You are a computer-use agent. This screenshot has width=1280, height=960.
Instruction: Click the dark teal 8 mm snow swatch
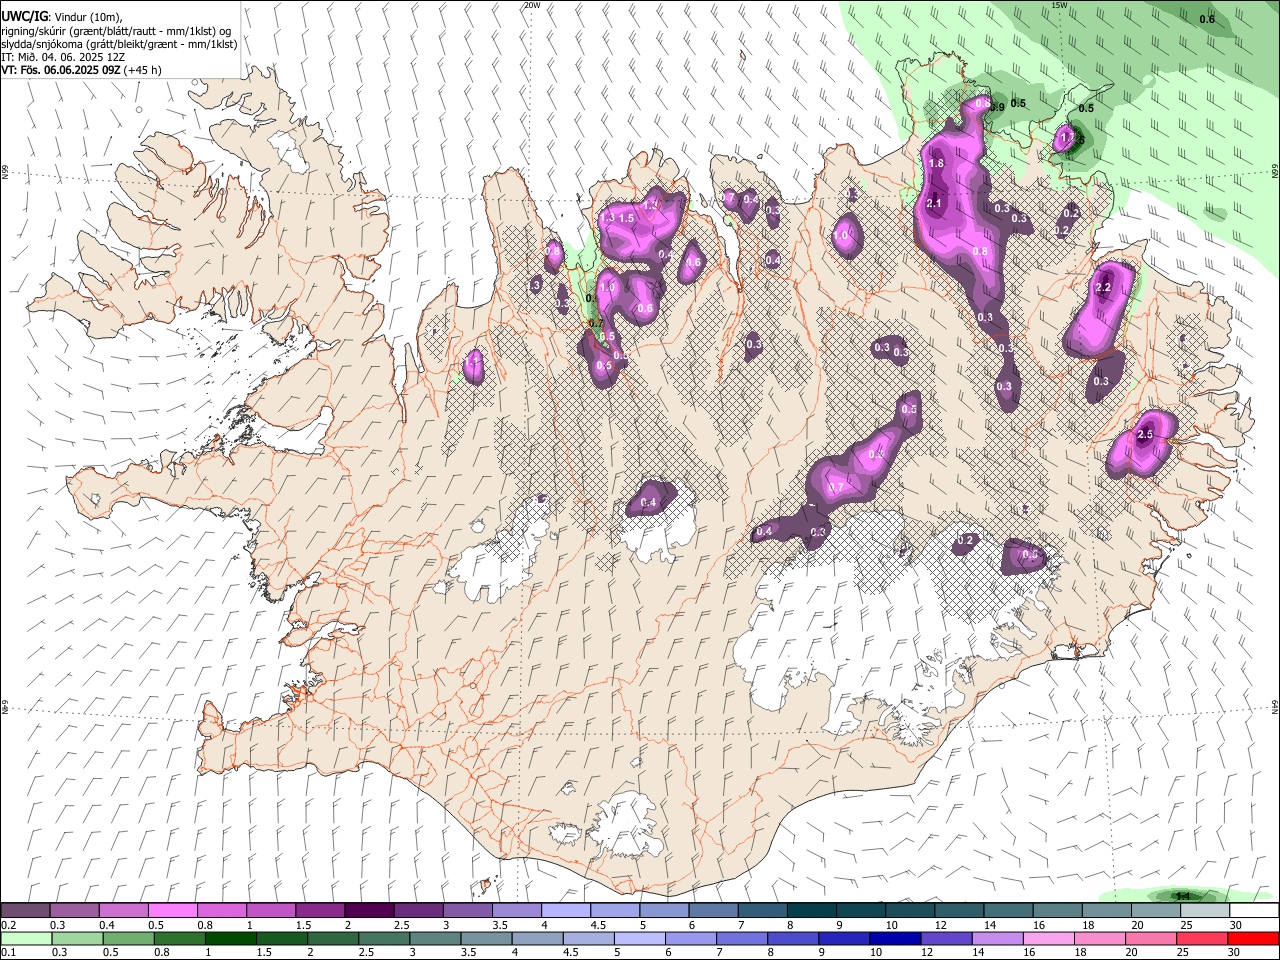812,911
